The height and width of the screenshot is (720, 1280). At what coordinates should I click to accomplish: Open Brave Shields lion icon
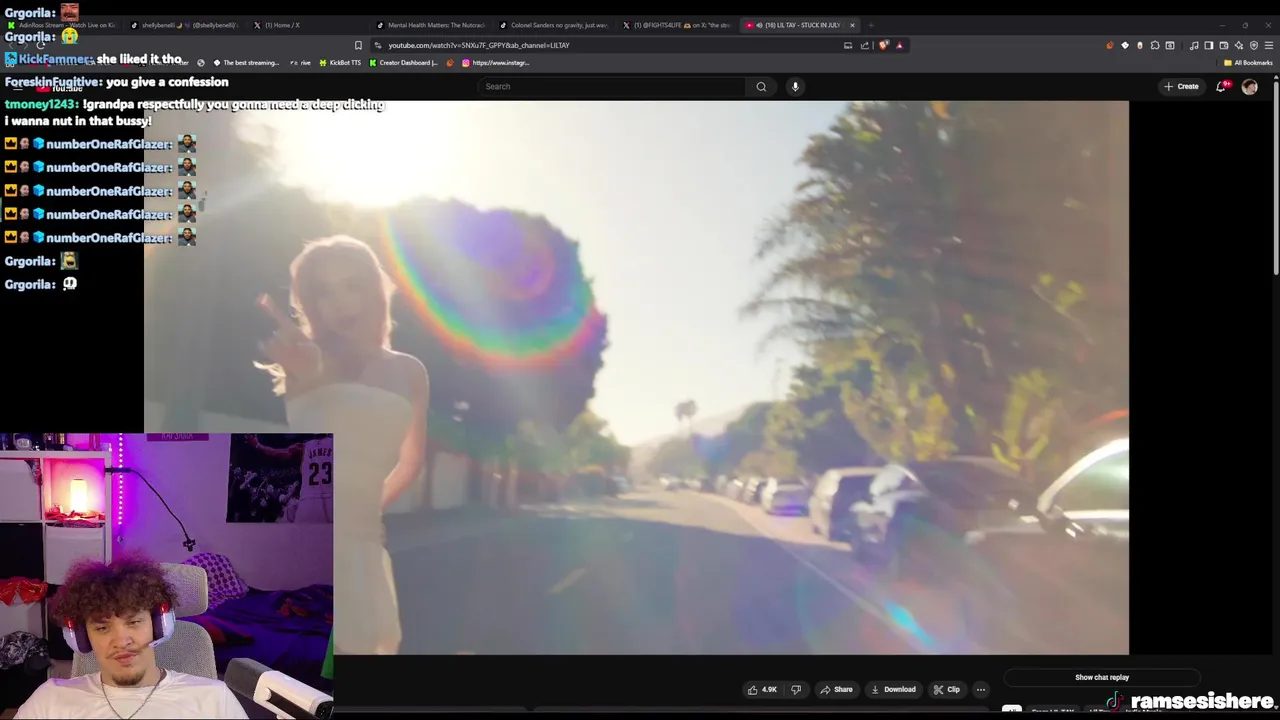[x=883, y=45]
